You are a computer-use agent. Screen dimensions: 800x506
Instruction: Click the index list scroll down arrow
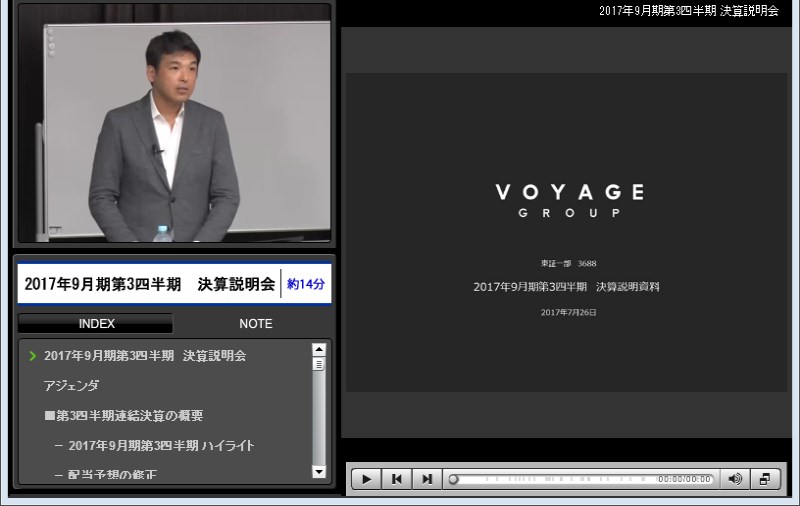(319, 472)
